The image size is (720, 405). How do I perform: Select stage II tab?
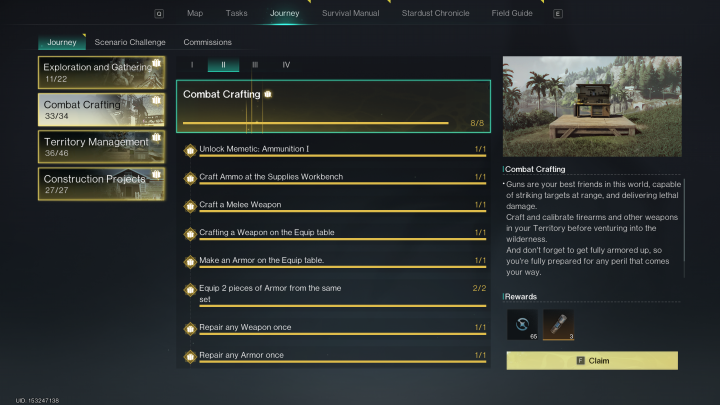click(223, 65)
